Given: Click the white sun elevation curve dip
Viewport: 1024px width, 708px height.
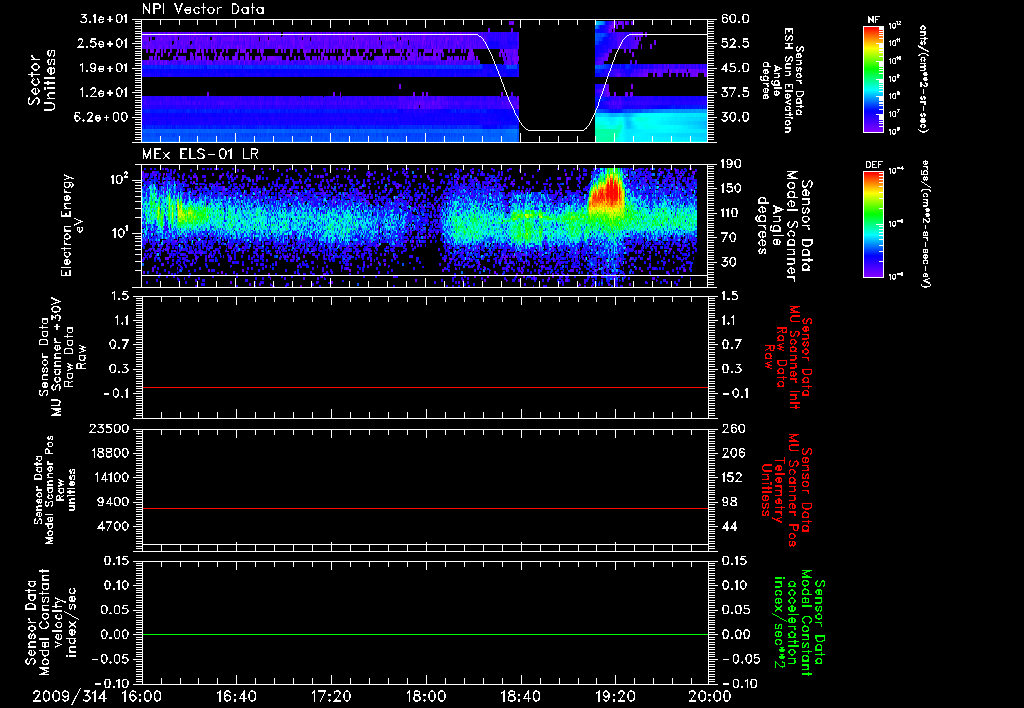Looking at the screenshot, I should coord(556,130).
